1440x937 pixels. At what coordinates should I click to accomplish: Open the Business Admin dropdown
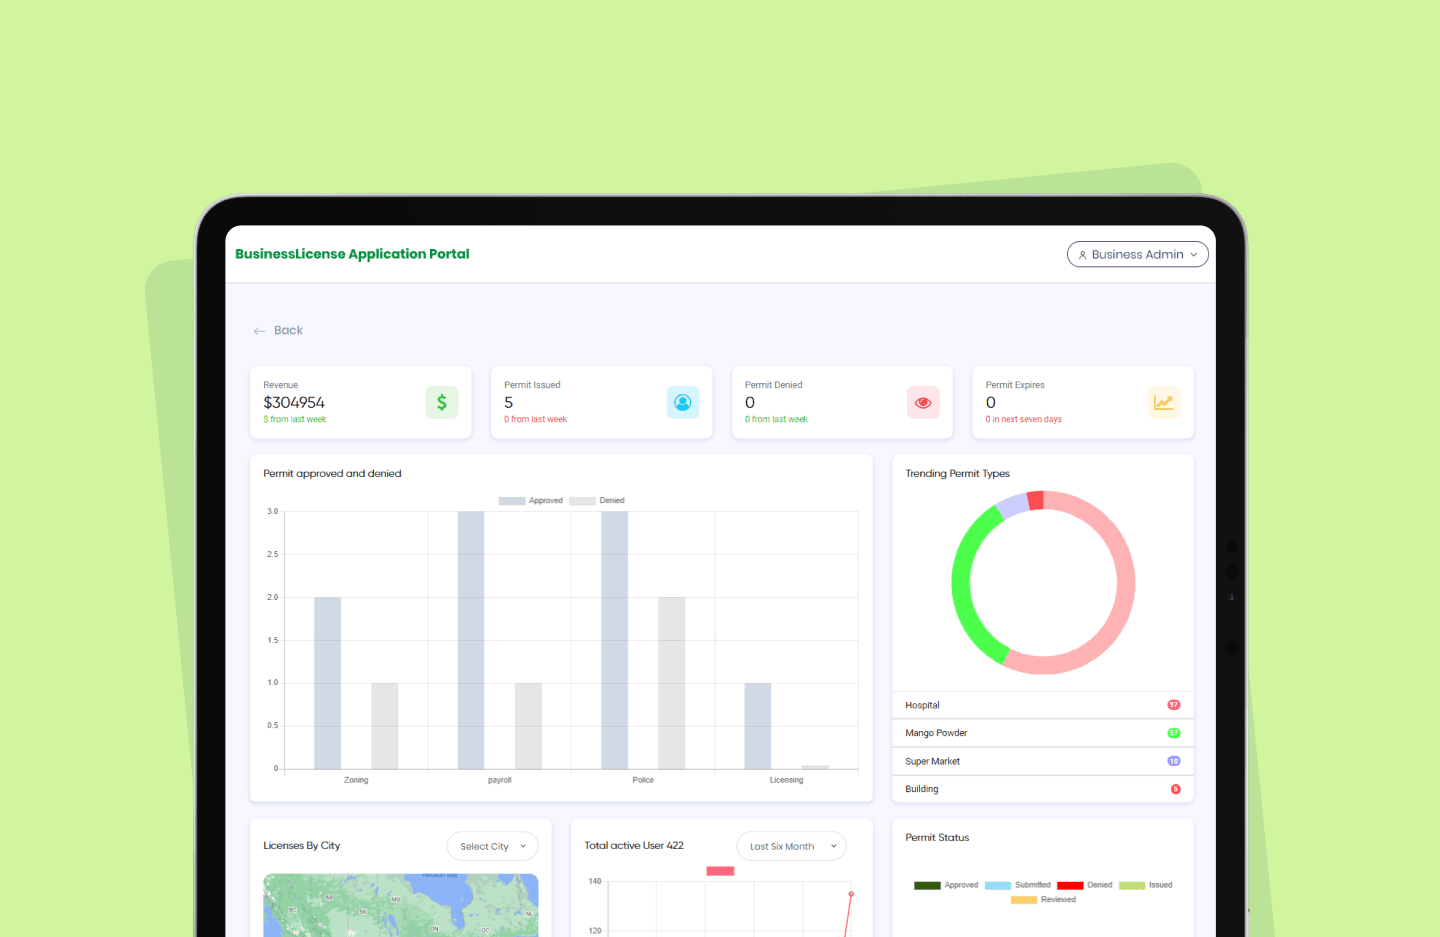pyautogui.click(x=1137, y=254)
